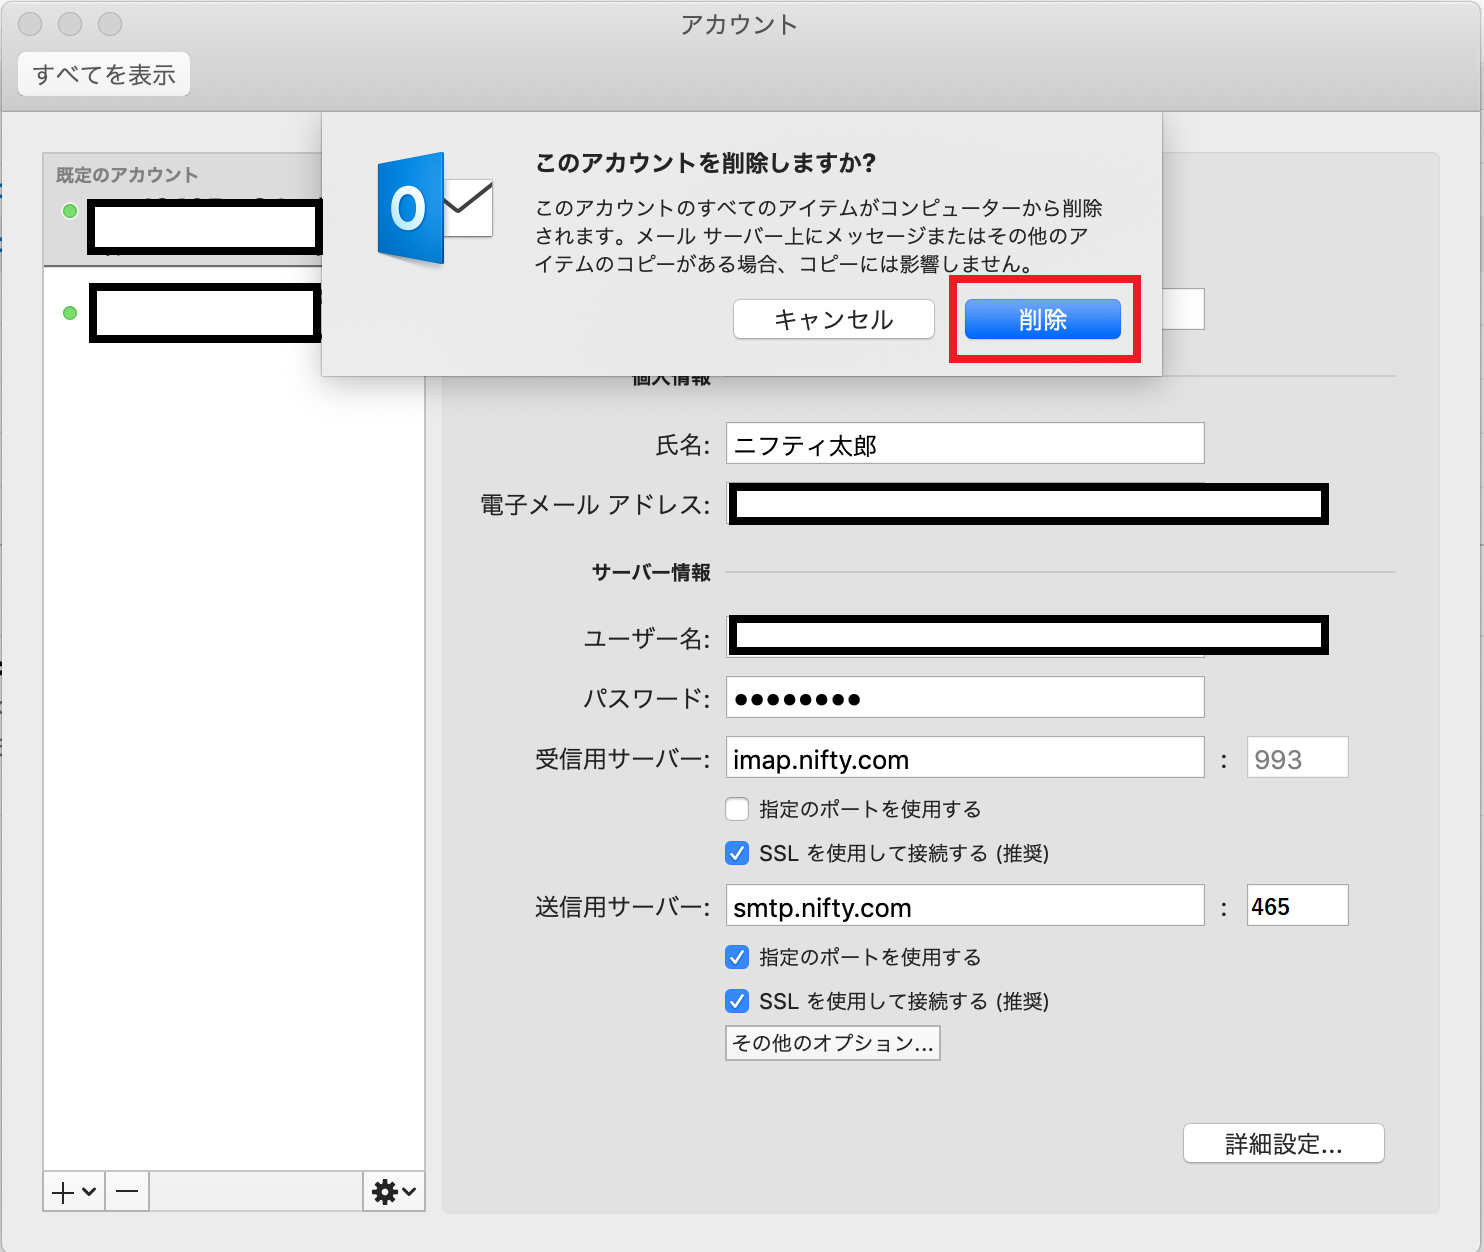Click the plus add account button
The height and width of the screenshot is (1252, 1484).
point(73,1192)
